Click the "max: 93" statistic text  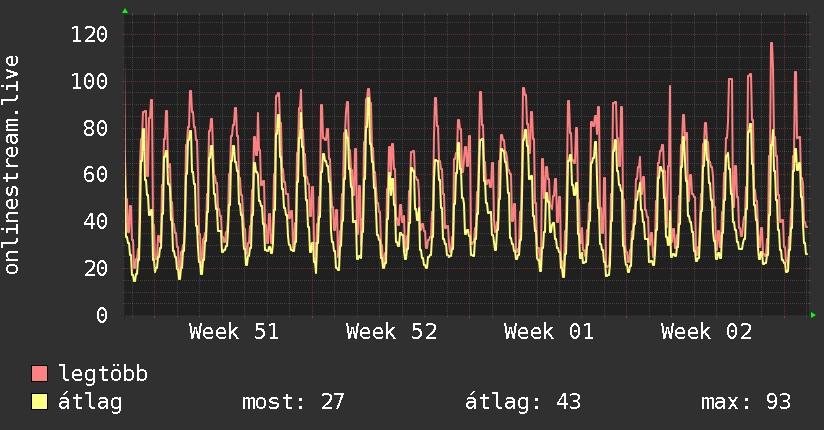tap(746, 402)
